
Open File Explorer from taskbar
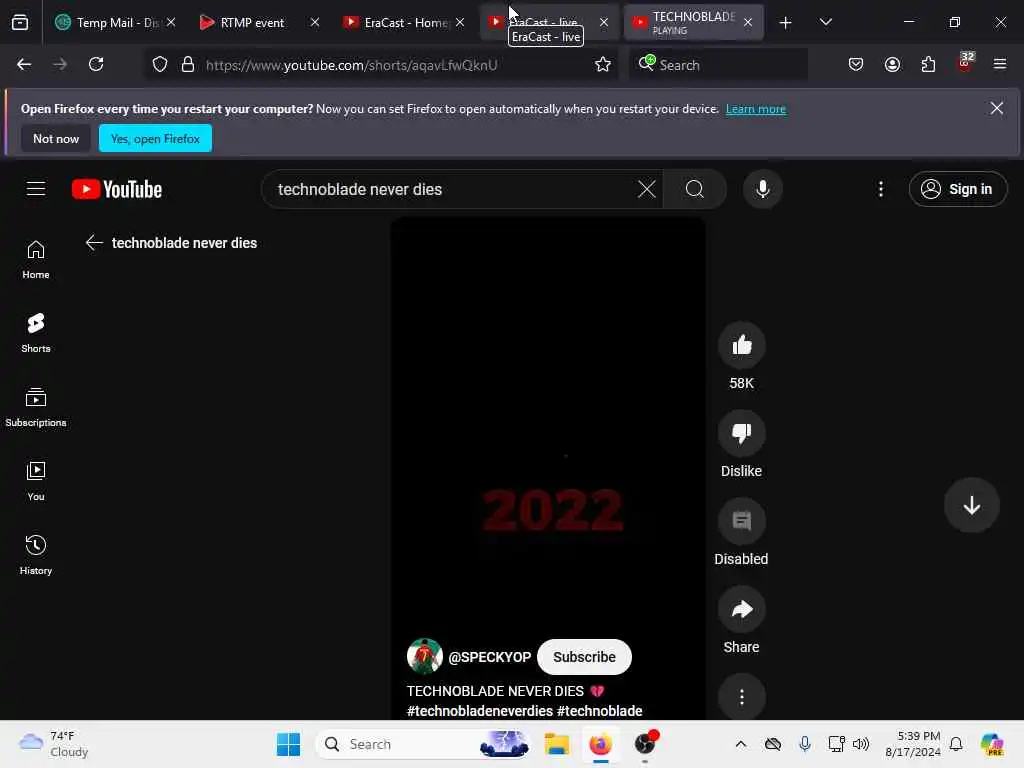(x=556, y=744)
